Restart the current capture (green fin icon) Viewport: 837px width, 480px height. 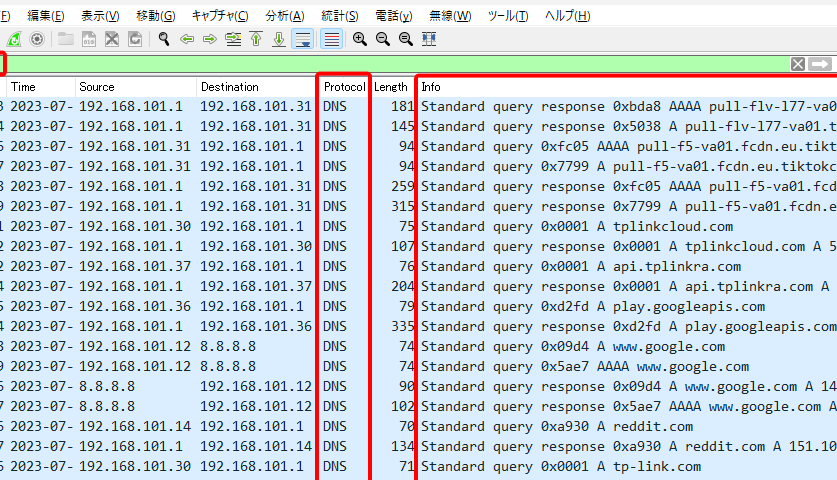14,39
